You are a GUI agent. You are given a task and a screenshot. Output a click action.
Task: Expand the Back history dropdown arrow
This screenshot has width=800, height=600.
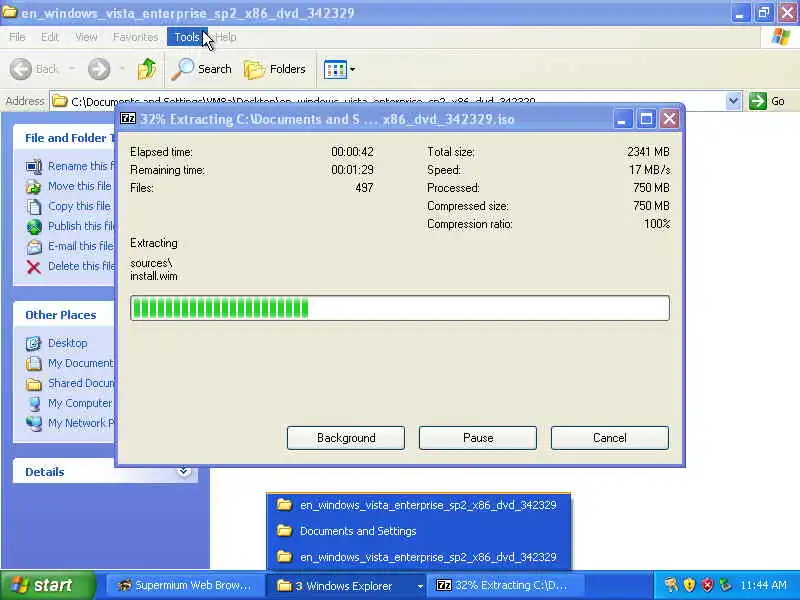[72, 69]
